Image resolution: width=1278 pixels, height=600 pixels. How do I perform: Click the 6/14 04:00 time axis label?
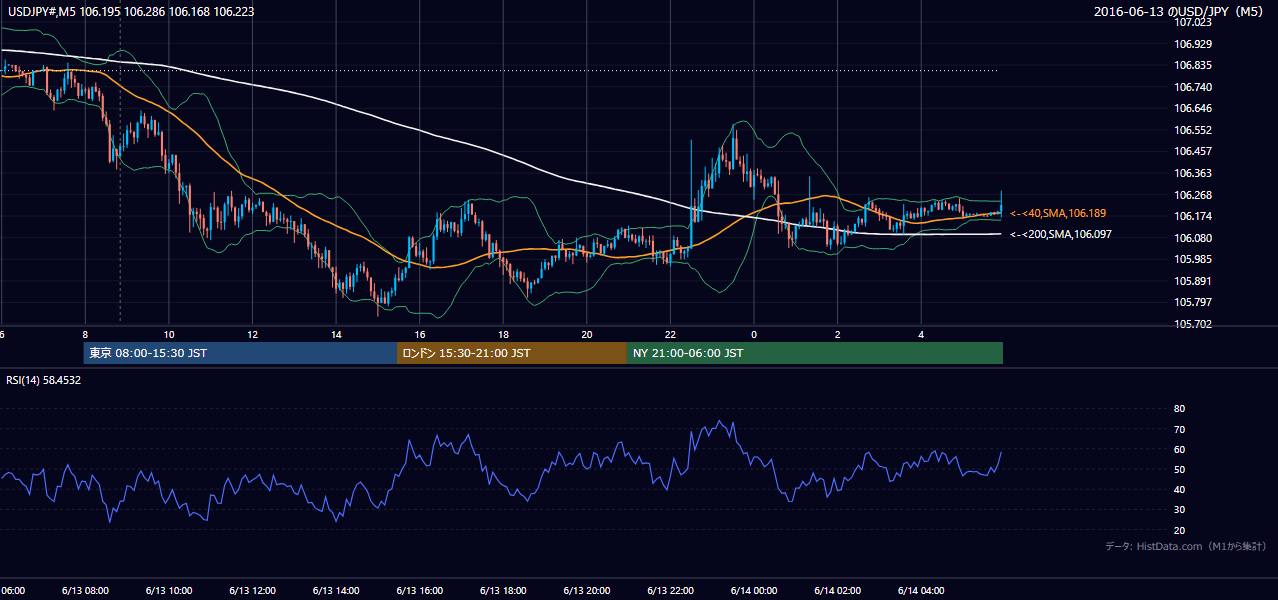point(921,590)
